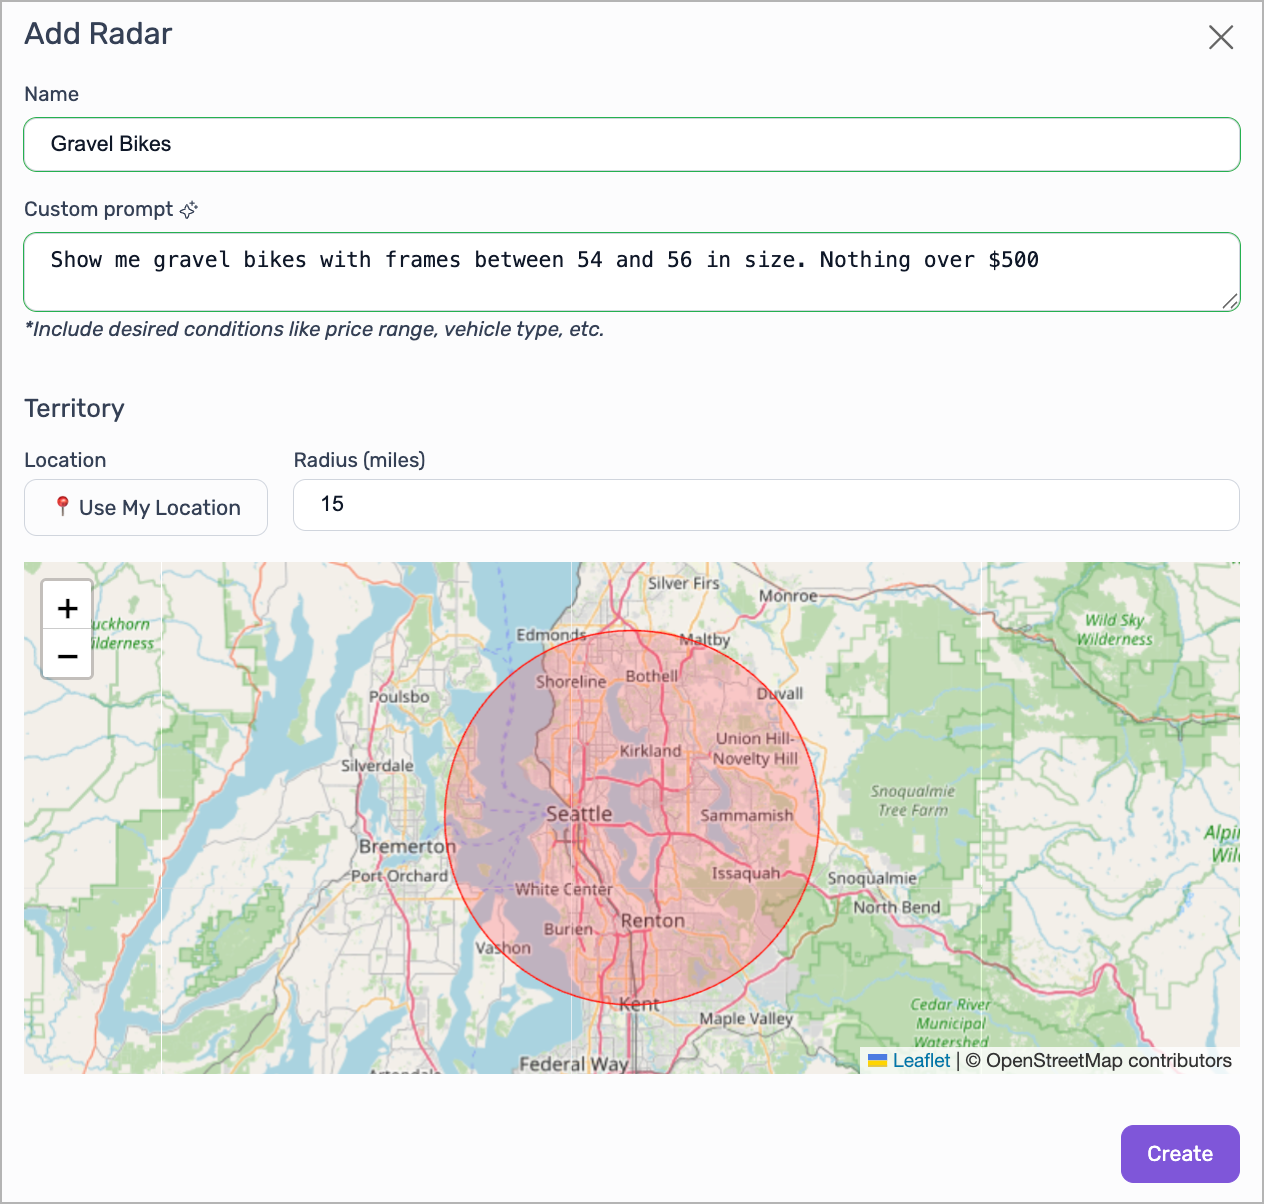The height and width of the screenshot is (1204, 1264).
Task: Click Sammamish label on the map
Action: pos(746,815)
